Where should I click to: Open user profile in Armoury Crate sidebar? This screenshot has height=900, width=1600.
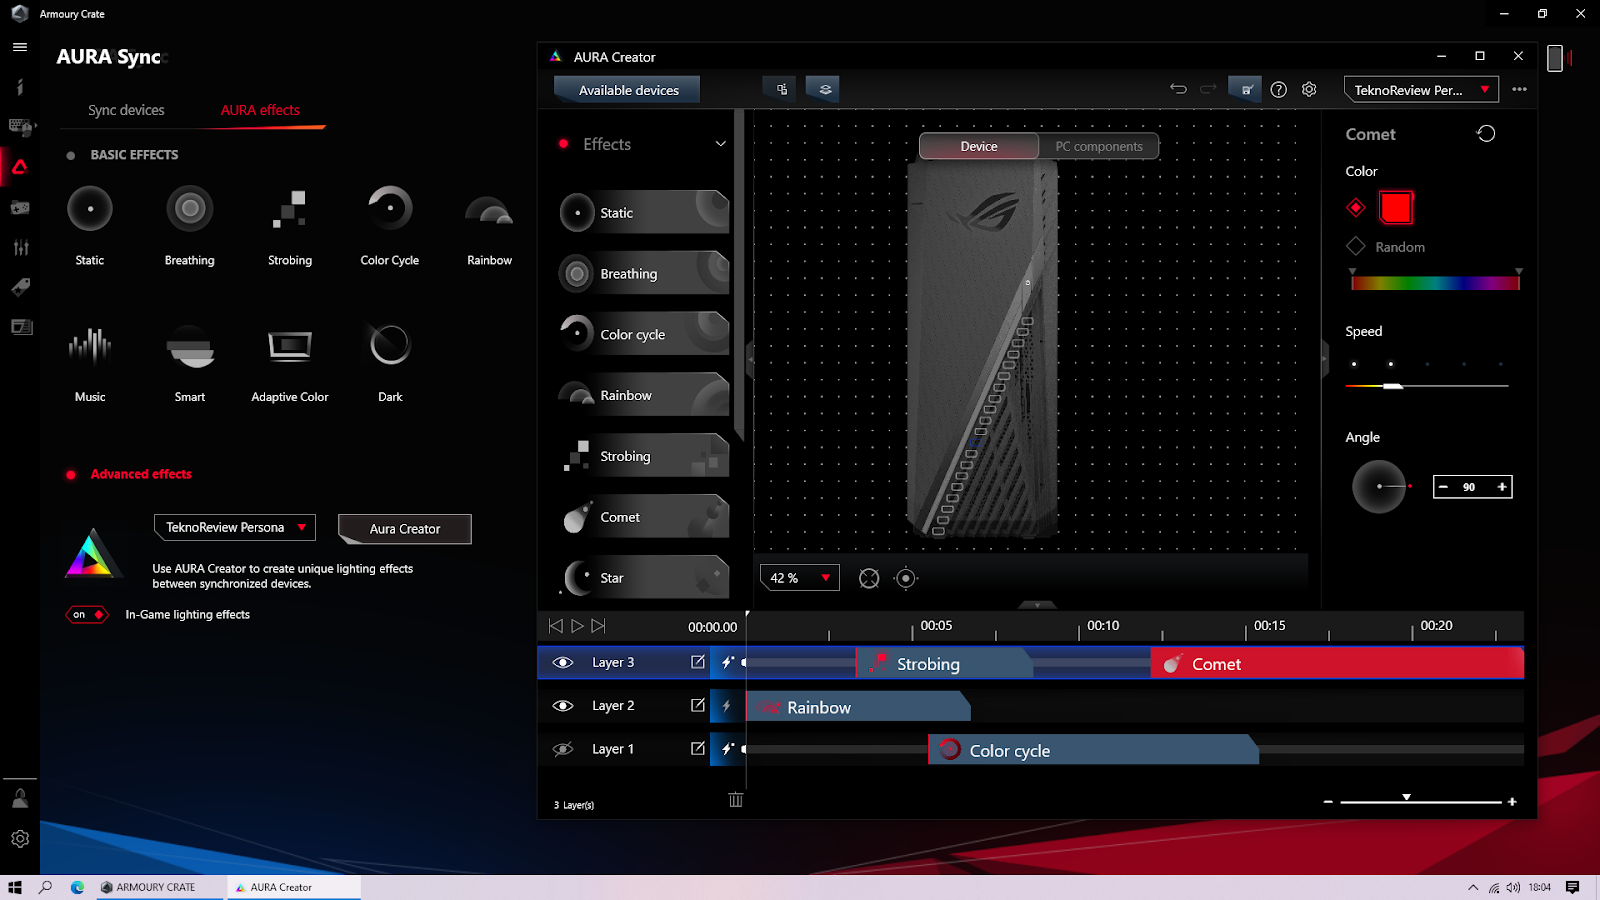[x=20, y=798]
